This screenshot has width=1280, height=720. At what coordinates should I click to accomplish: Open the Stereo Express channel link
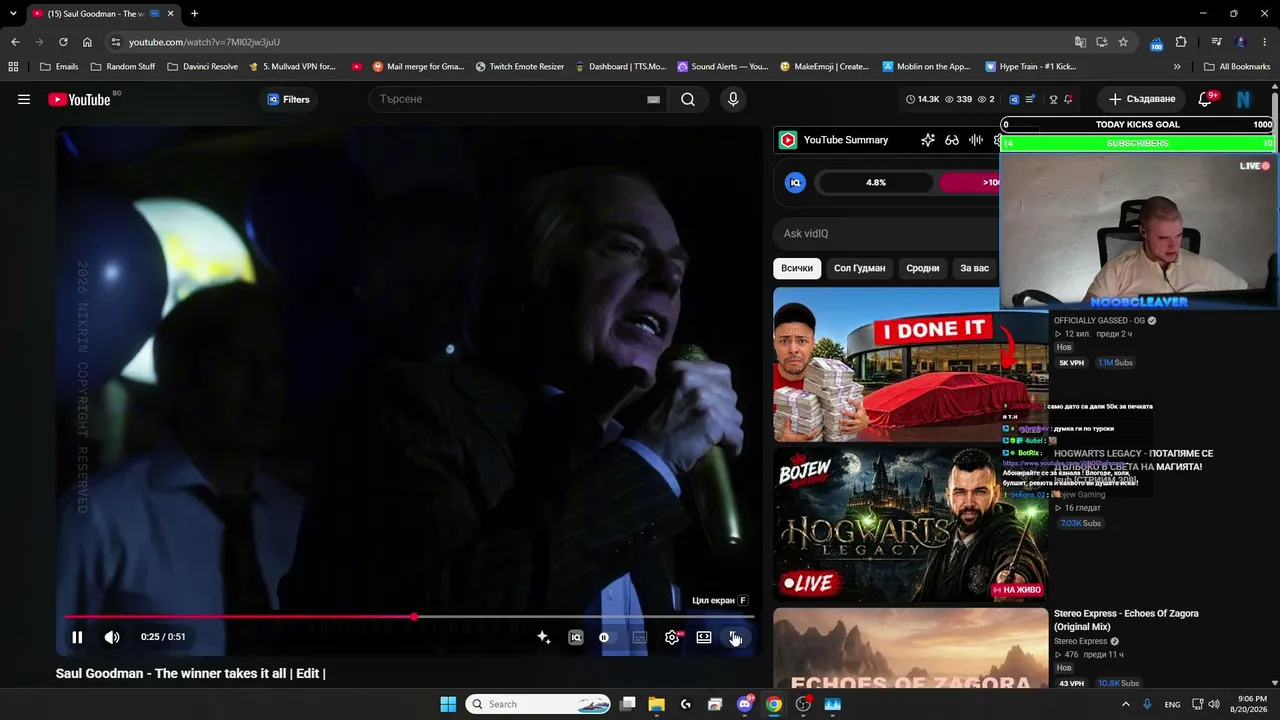pos(1081,641)
